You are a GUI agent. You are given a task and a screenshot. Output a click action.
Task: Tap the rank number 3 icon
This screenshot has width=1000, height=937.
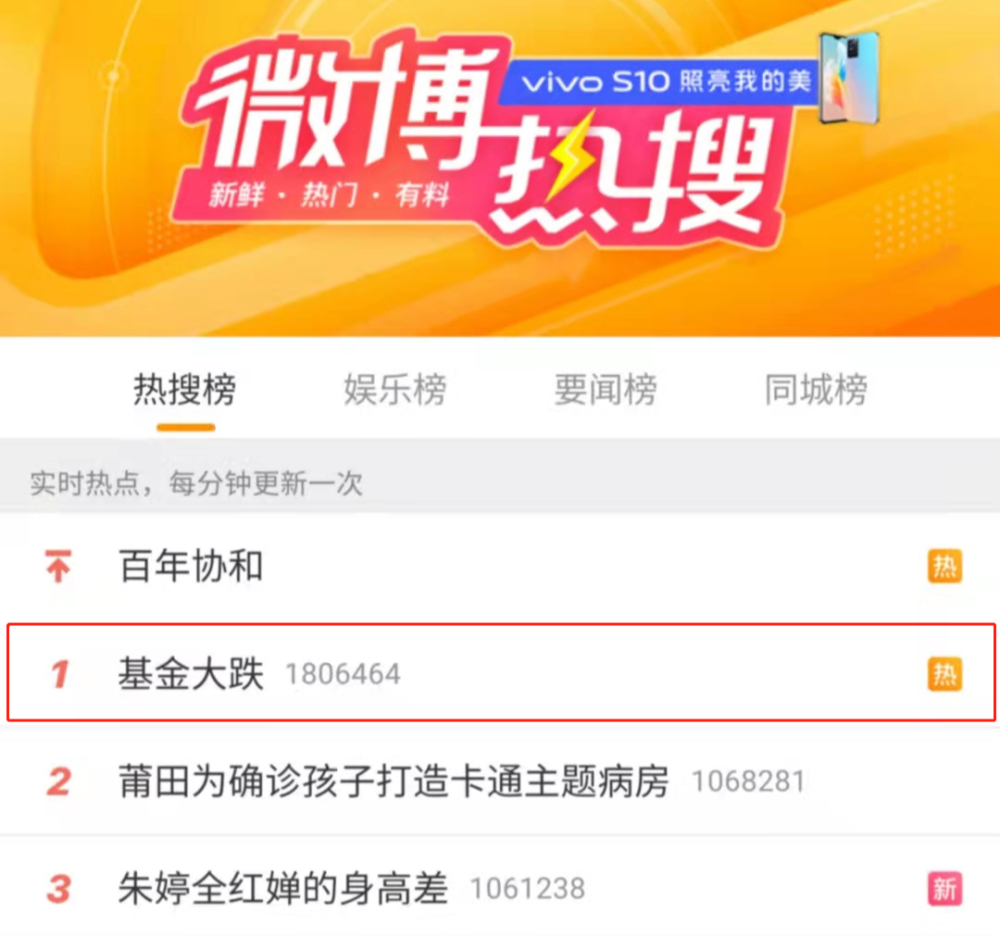pyautogui.click(x=59, y=889)
